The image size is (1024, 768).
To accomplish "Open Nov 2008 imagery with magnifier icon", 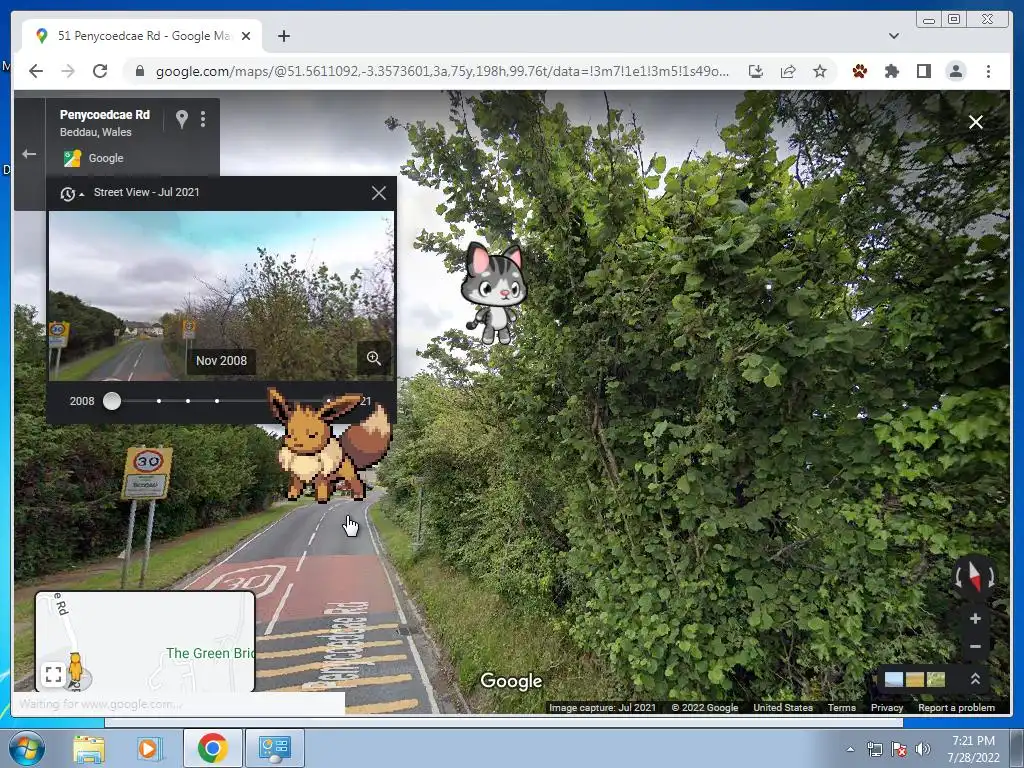I will click(374, 358).
